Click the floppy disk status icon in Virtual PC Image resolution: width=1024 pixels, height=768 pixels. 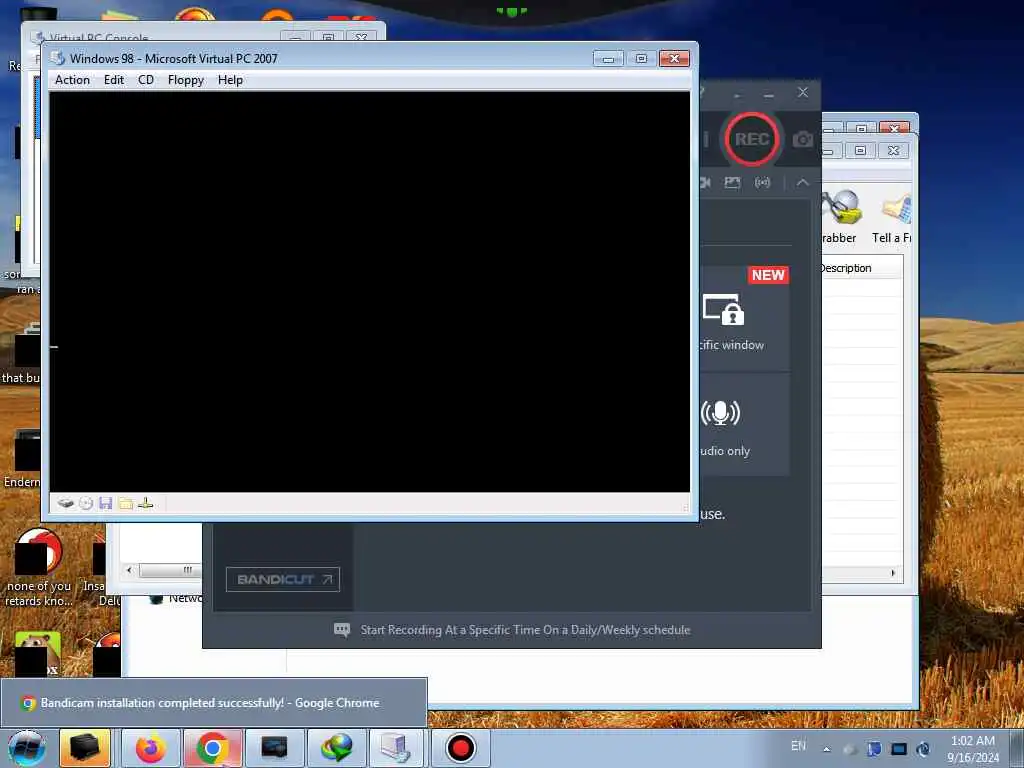click(105, 503)
